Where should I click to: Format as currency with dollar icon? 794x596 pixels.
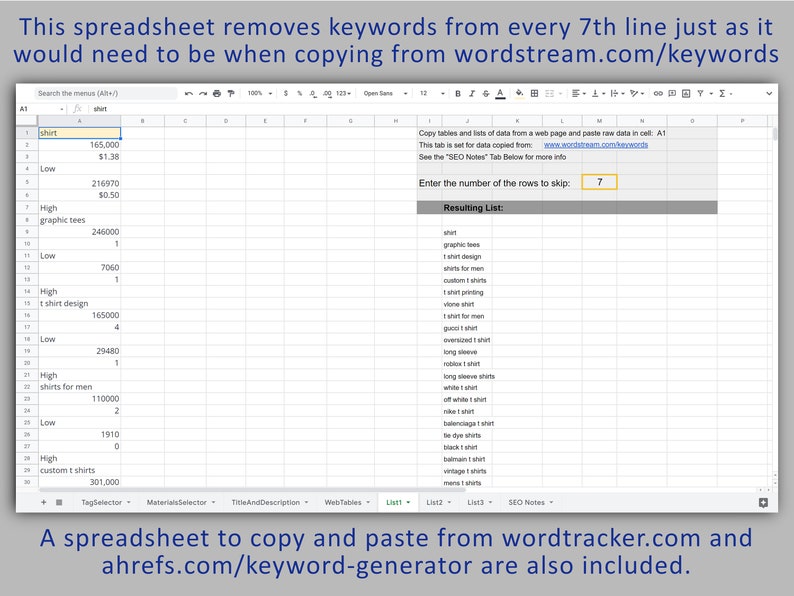coord(286,93)
